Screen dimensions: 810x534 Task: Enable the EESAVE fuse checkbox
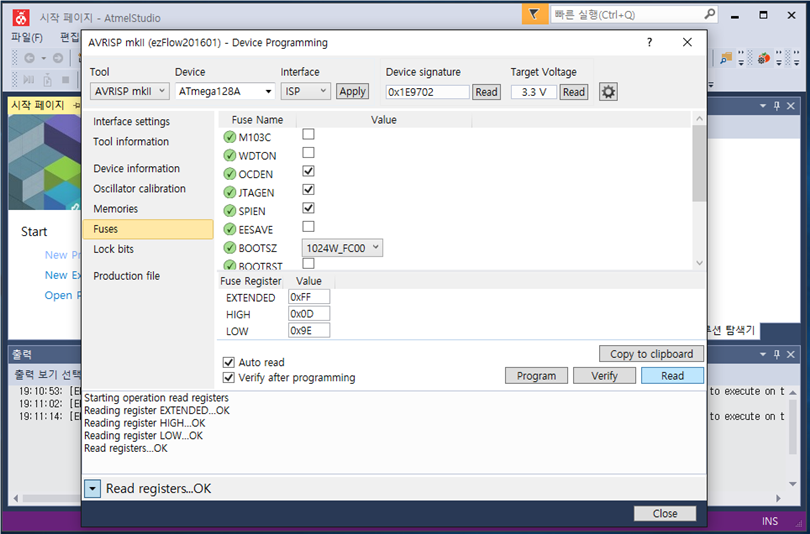click(x=308, y=227)
